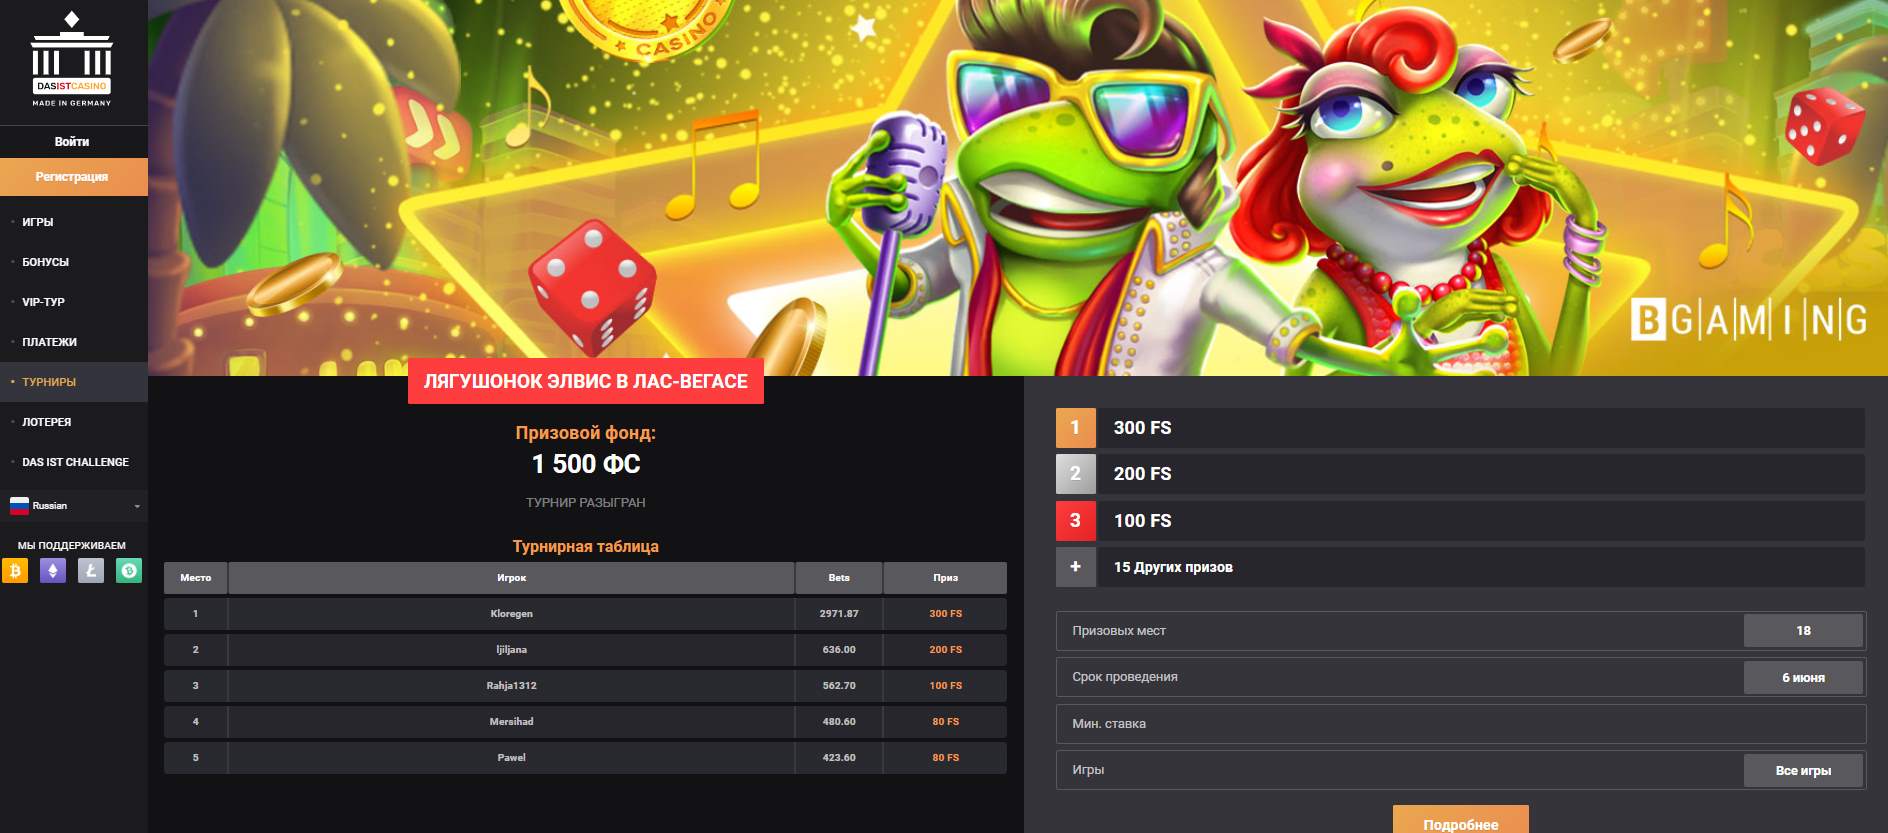The height and width of the screenshot is (833, 1888).
Task: Click the Подробнее button
Action: point(1461,821)
